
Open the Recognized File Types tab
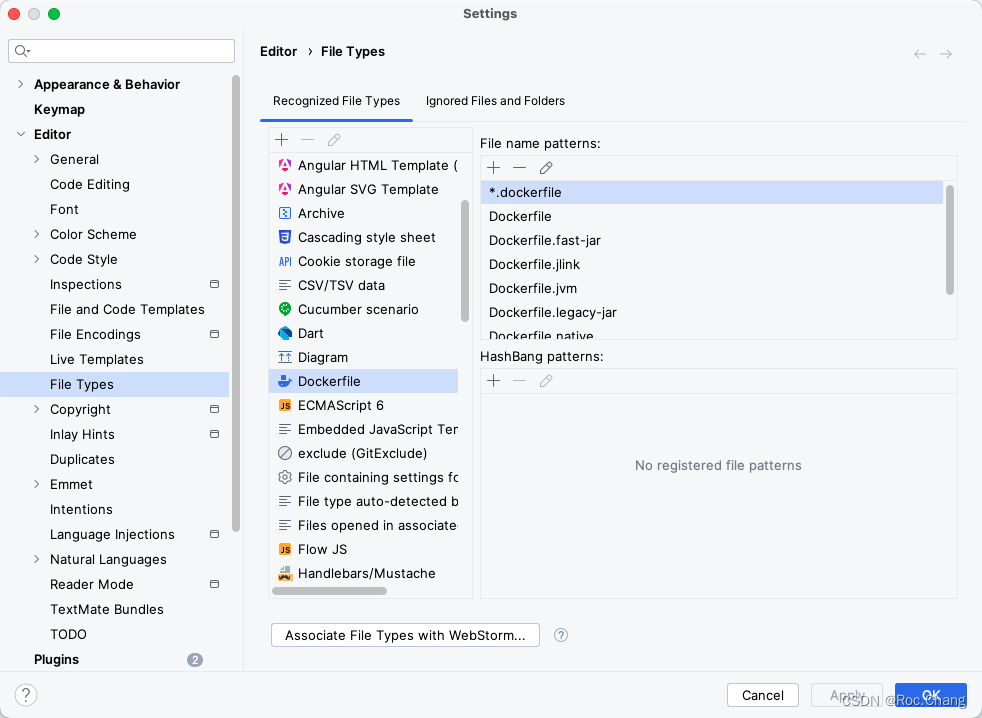pyautogui.click(x=336, y=101)
